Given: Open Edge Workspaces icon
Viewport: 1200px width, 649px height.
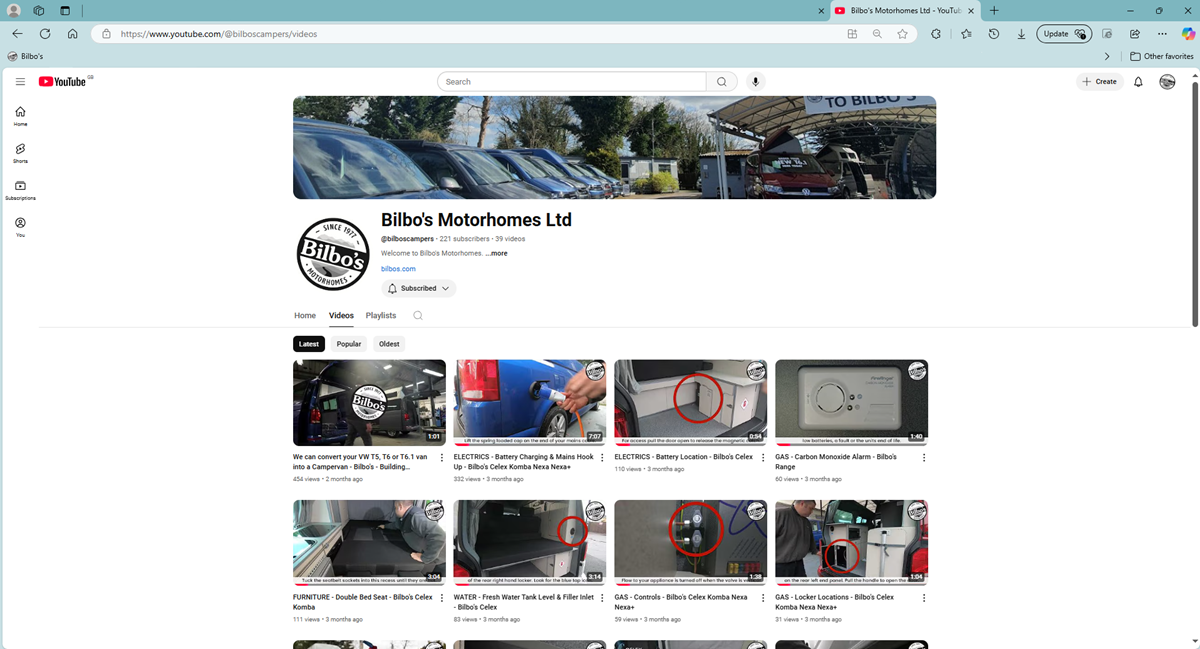Looking at the screenshot, I should [x=39, y=10].
